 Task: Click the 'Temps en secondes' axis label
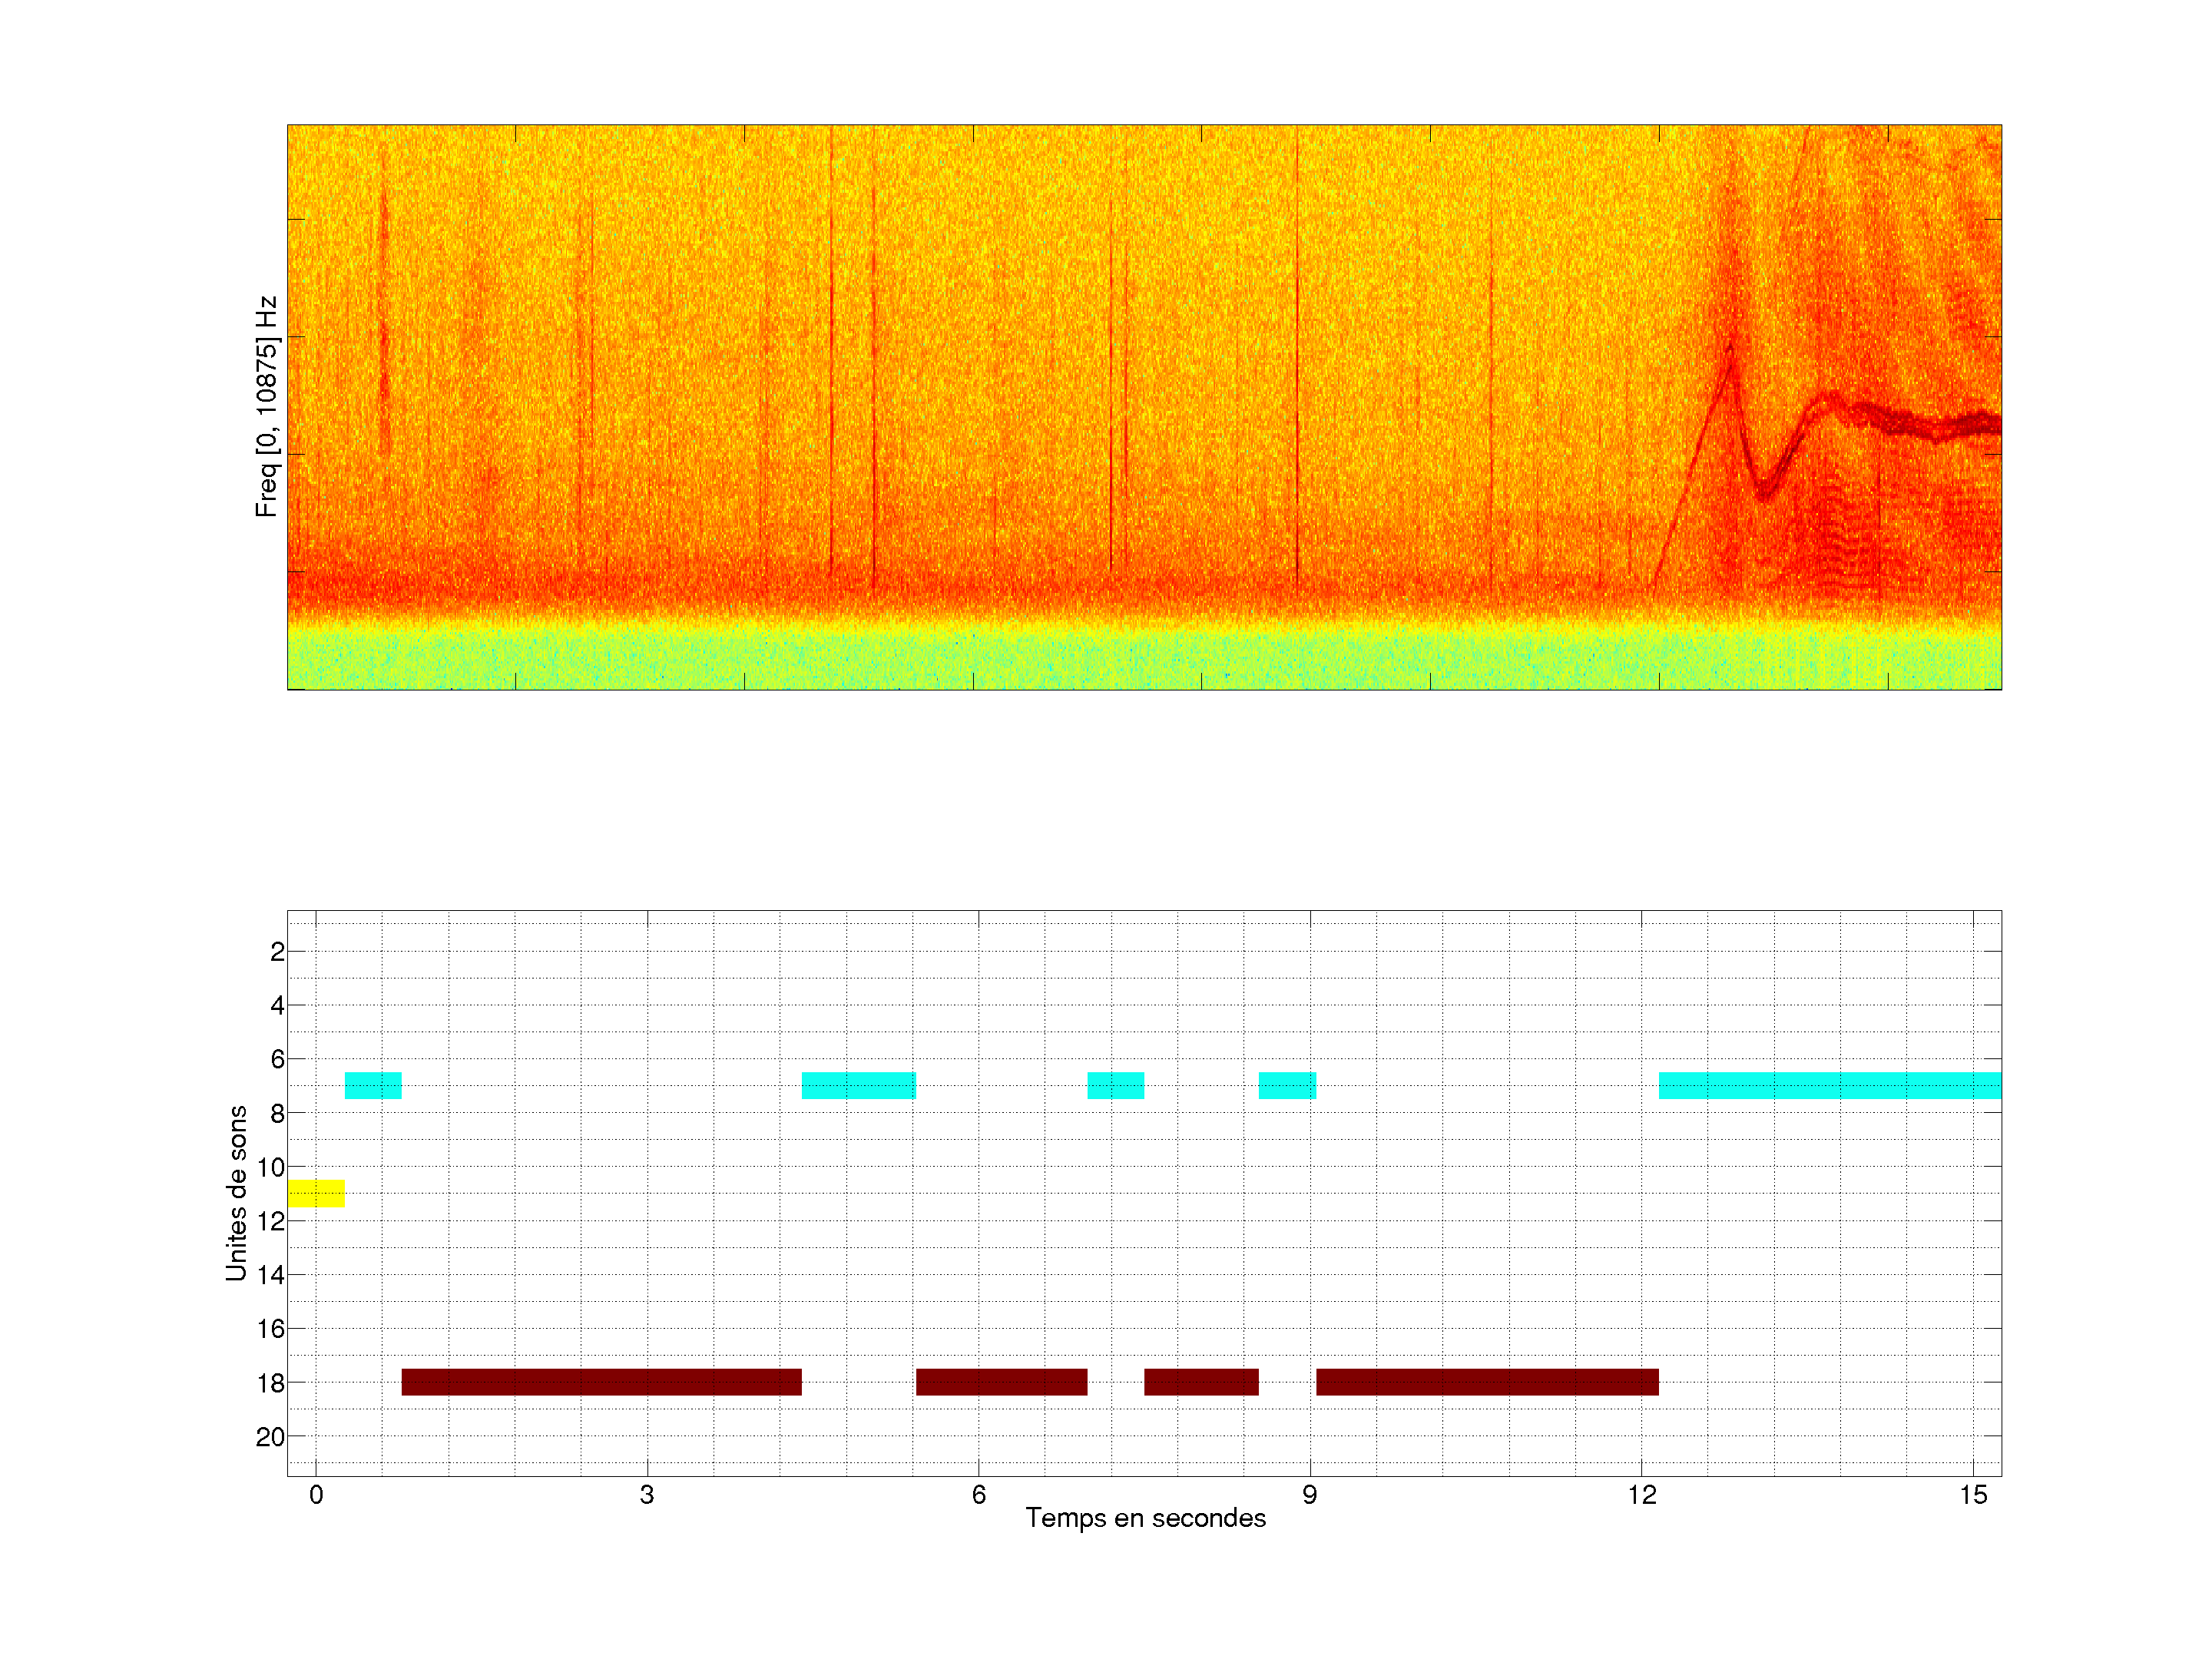[x=1145, y=1518]
